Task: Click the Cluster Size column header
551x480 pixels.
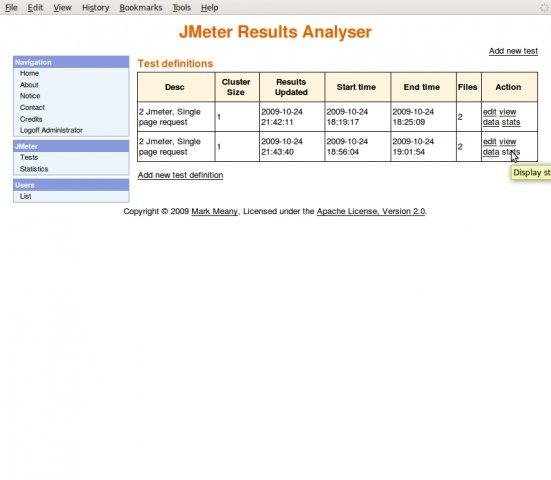Action: [x=237, y=87]
